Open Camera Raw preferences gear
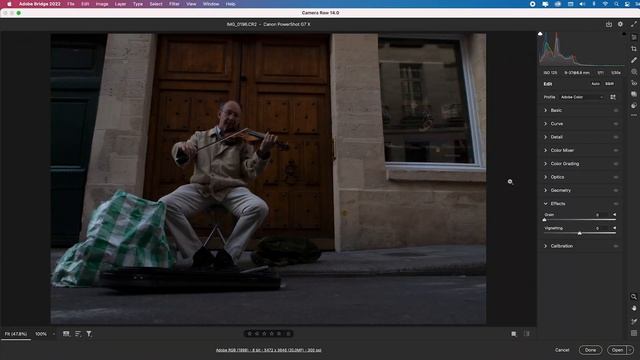Screen dimensions: 640x360 tap(620, 24)
